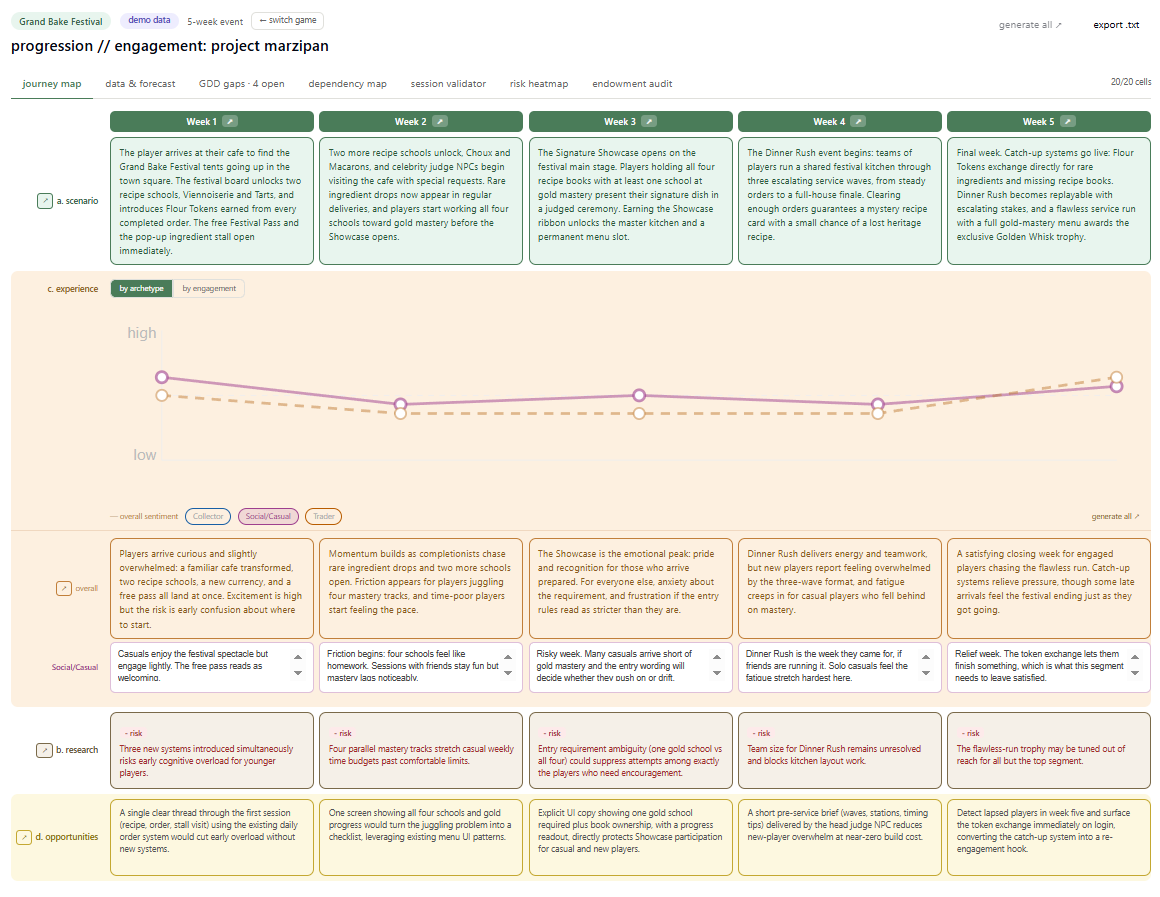Screen dimensions: 1160x897
Task: Click dashed overall sentiment Week 1 point
Action: (x=162, y=395)
